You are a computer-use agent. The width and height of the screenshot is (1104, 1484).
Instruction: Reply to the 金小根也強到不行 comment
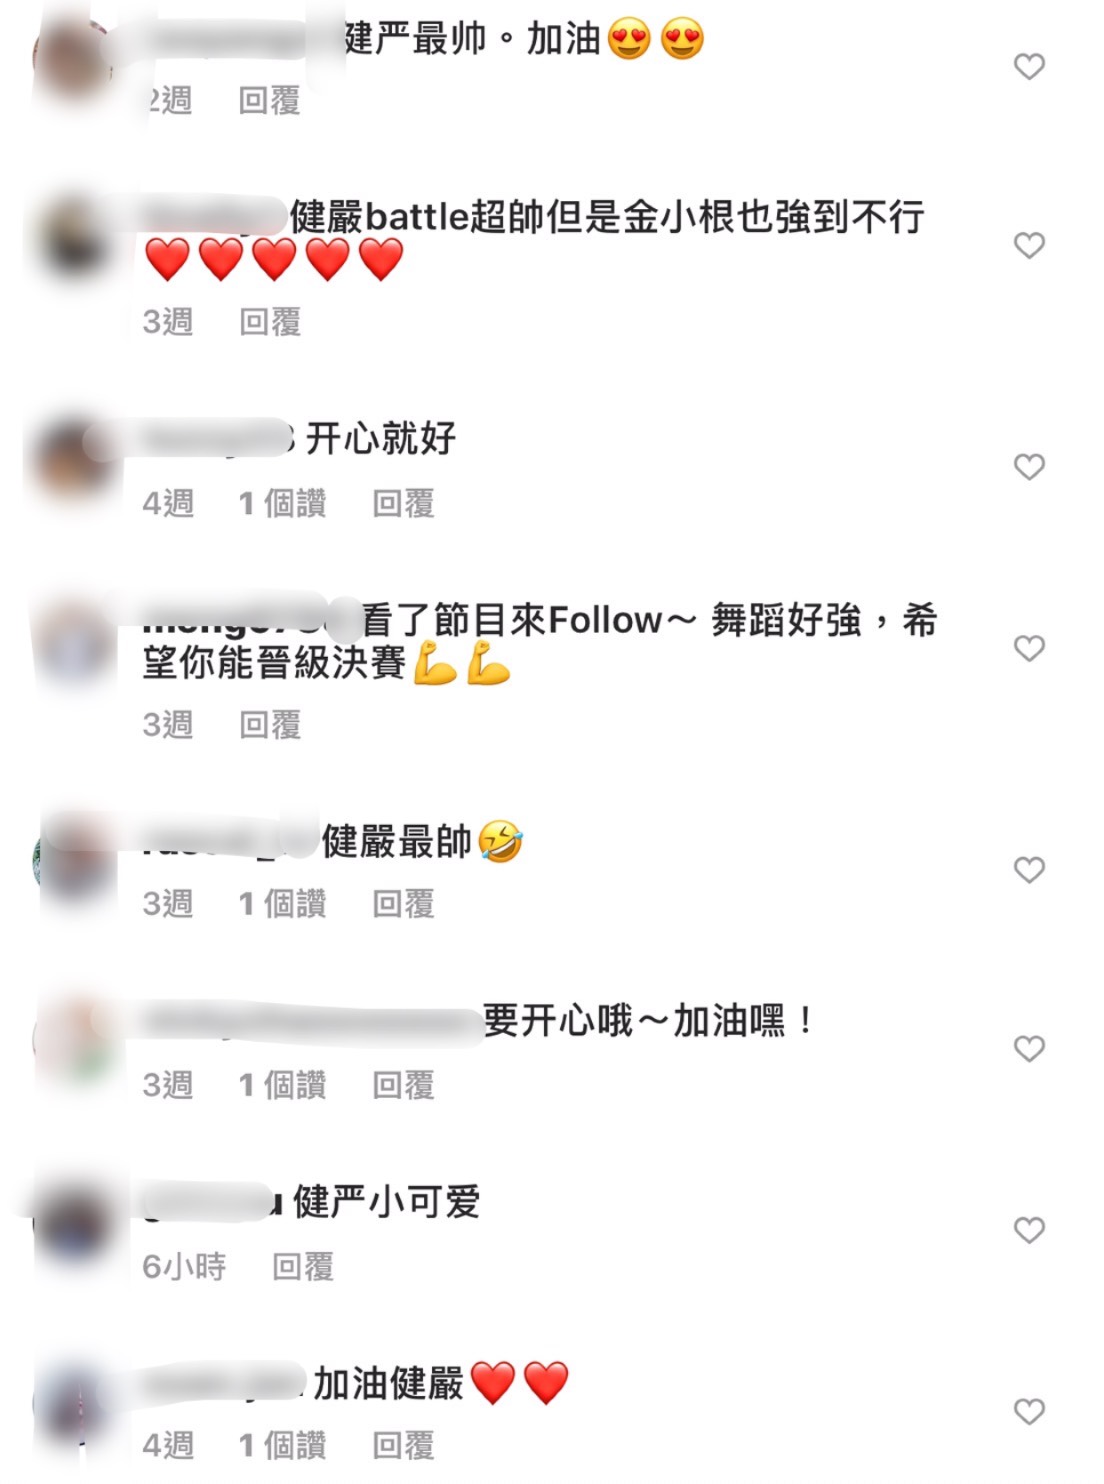(x=270, y=322)
